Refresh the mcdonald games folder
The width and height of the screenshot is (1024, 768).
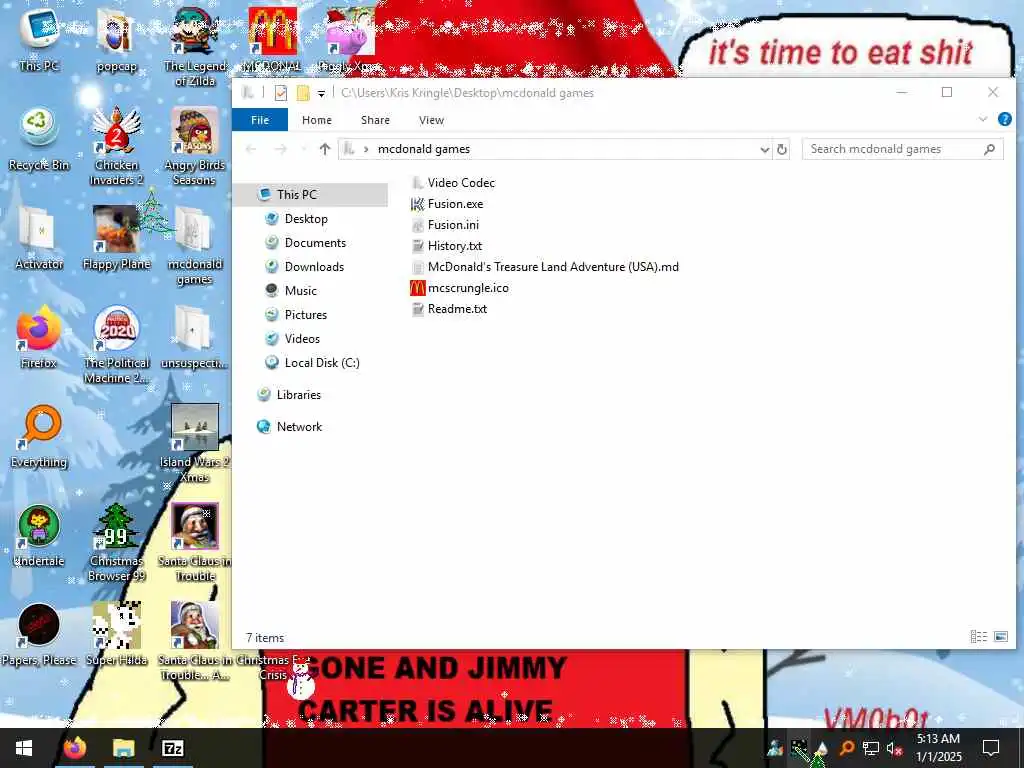[782, 150]
